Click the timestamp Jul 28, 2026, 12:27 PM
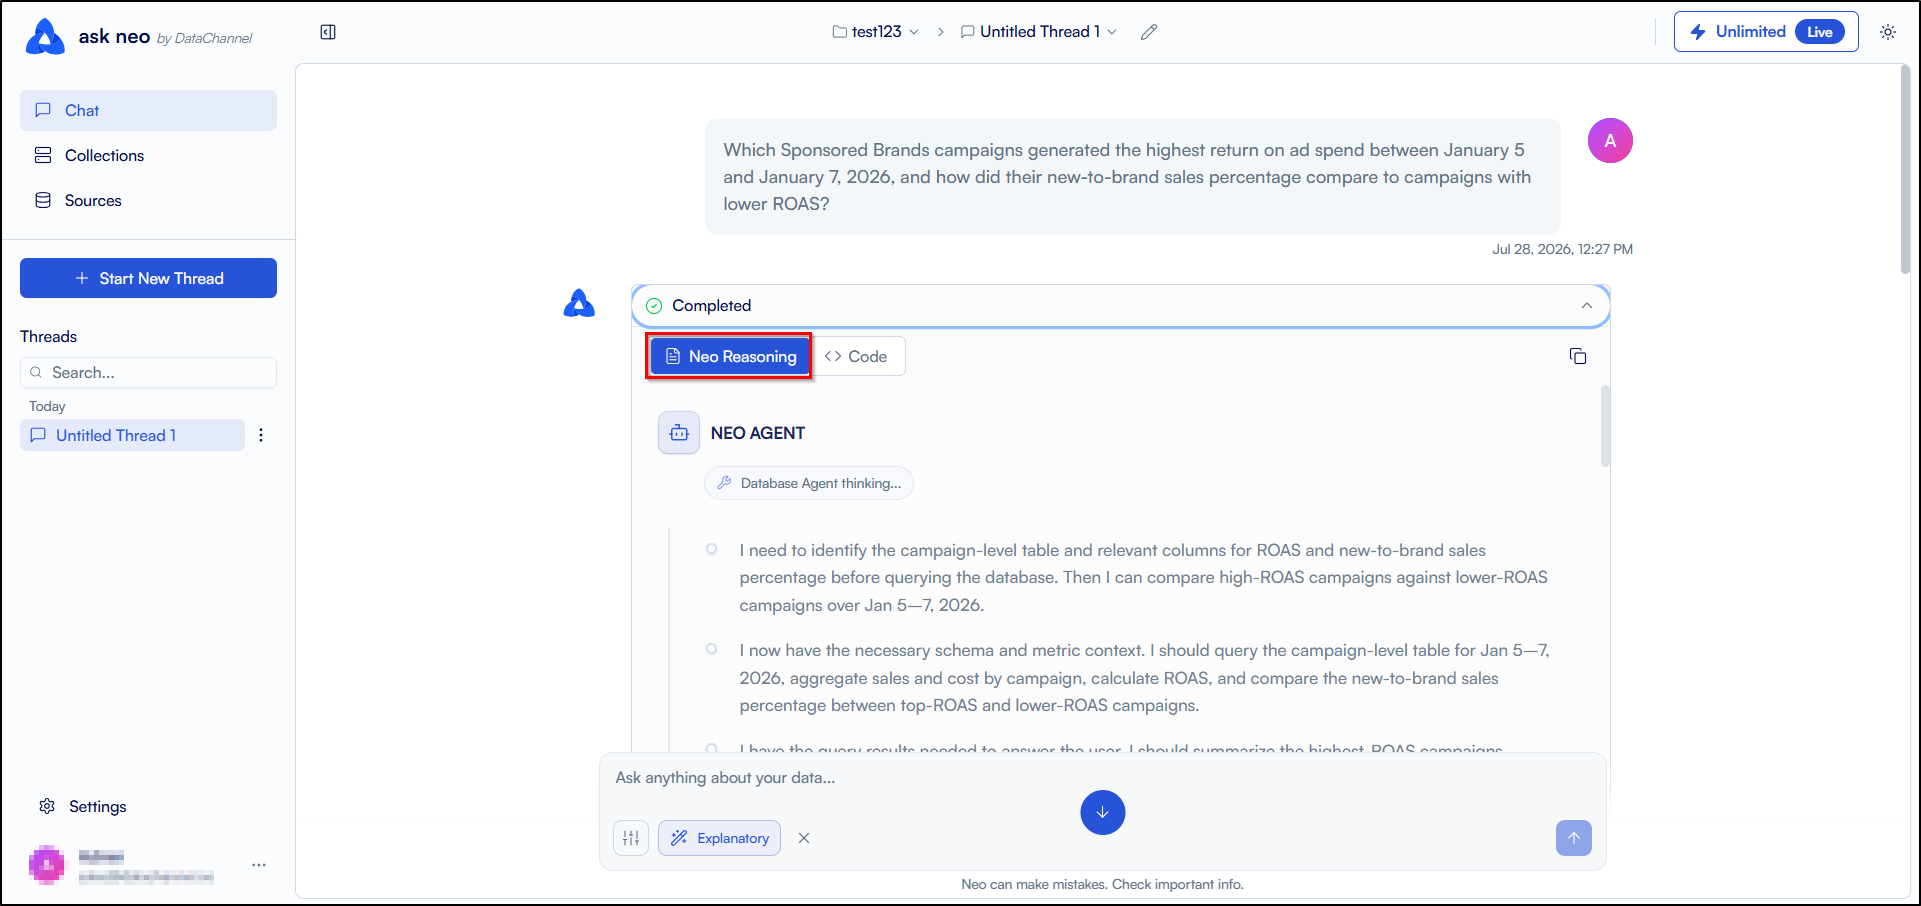Screen dimensions: 1921x906 1562,249
